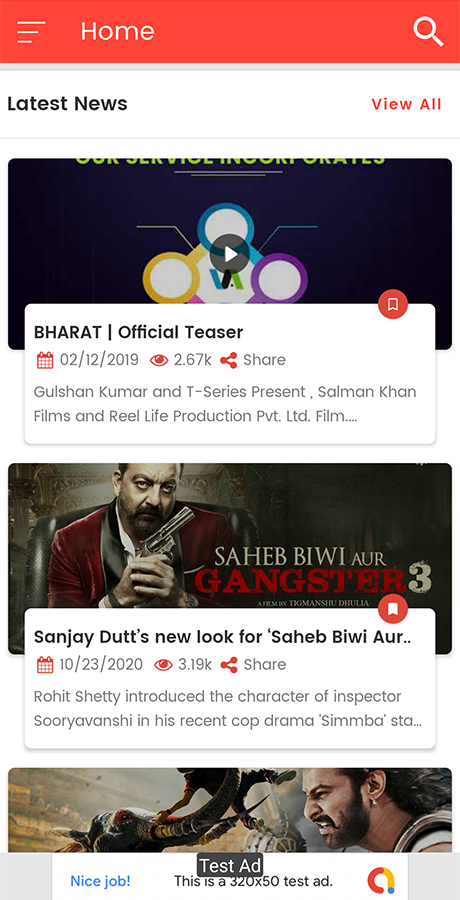This screenshot has width=460, height=900.
Task: Click the Nice job! test ad link
Action: coord(100,880)
